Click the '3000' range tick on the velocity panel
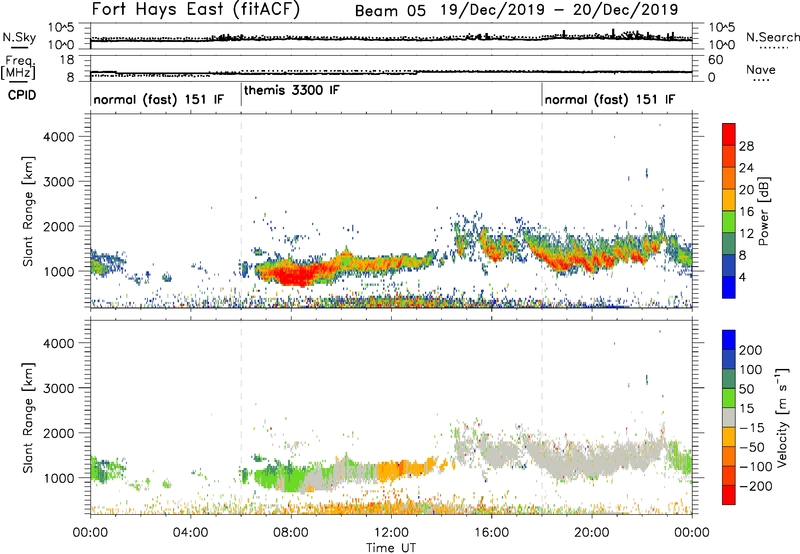Image resolution: width=800 pixels, height=554 pixels. click(58, 388)
